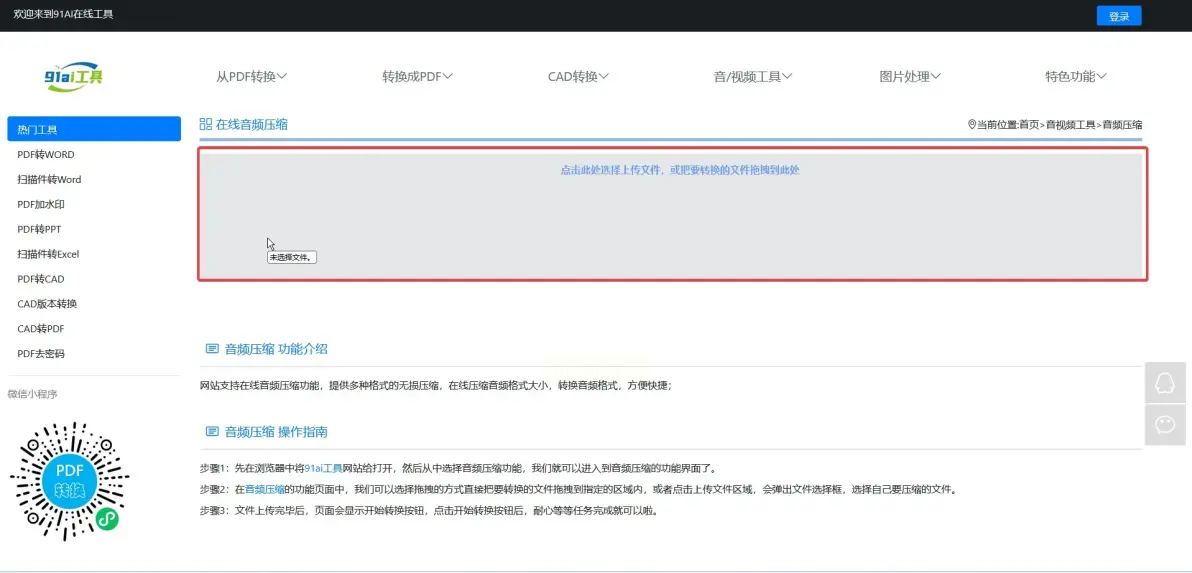This screenshot has height=573, width=1192.
Task: Click the 登录 button
Action: point(1119,16)
